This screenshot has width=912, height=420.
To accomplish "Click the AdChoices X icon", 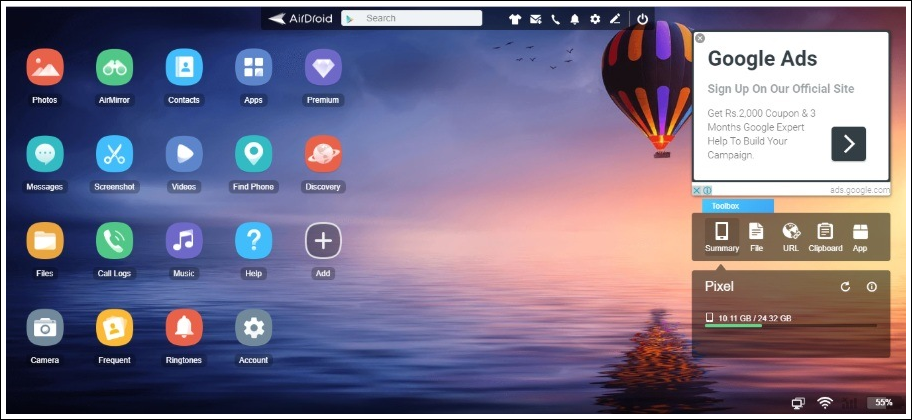I will pyautogui.click(x=697, y=190).
